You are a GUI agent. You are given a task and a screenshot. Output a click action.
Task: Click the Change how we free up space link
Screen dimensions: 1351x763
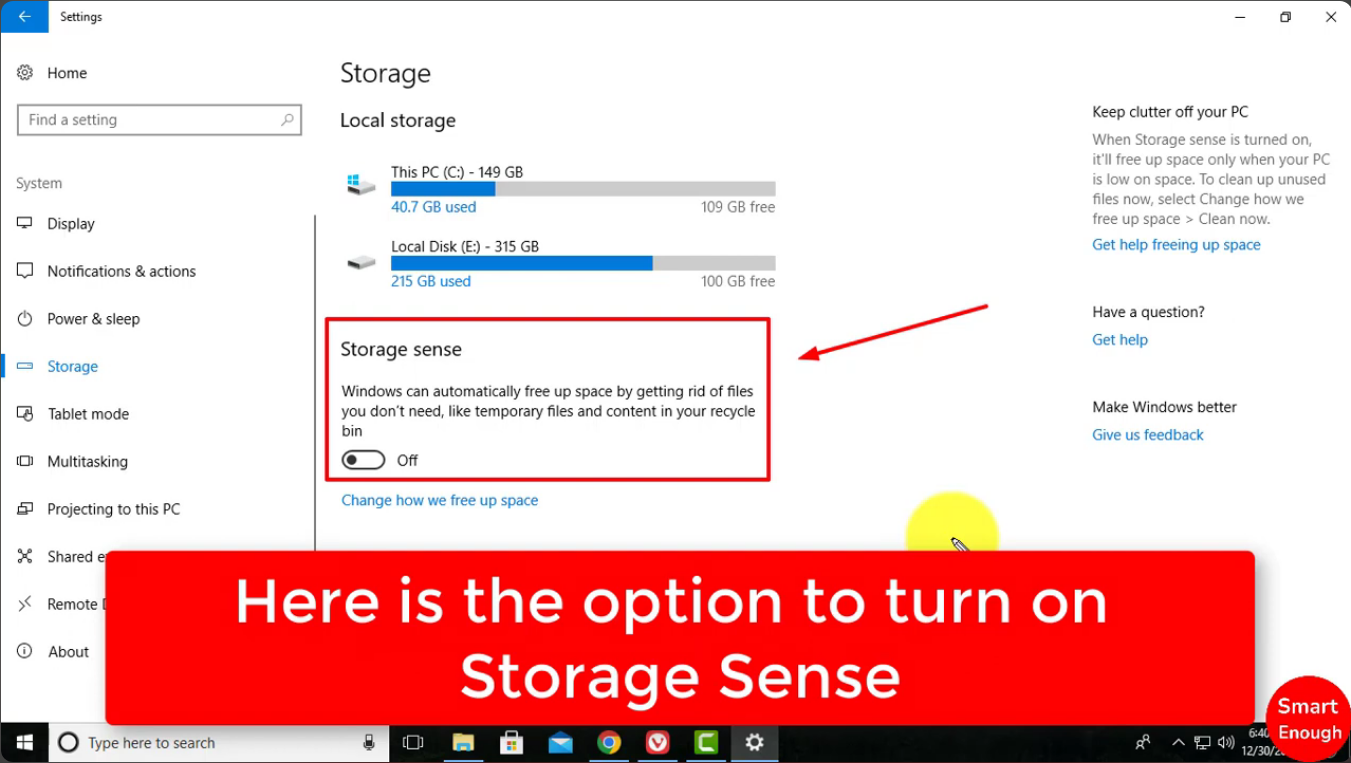(x=439, y=500)
